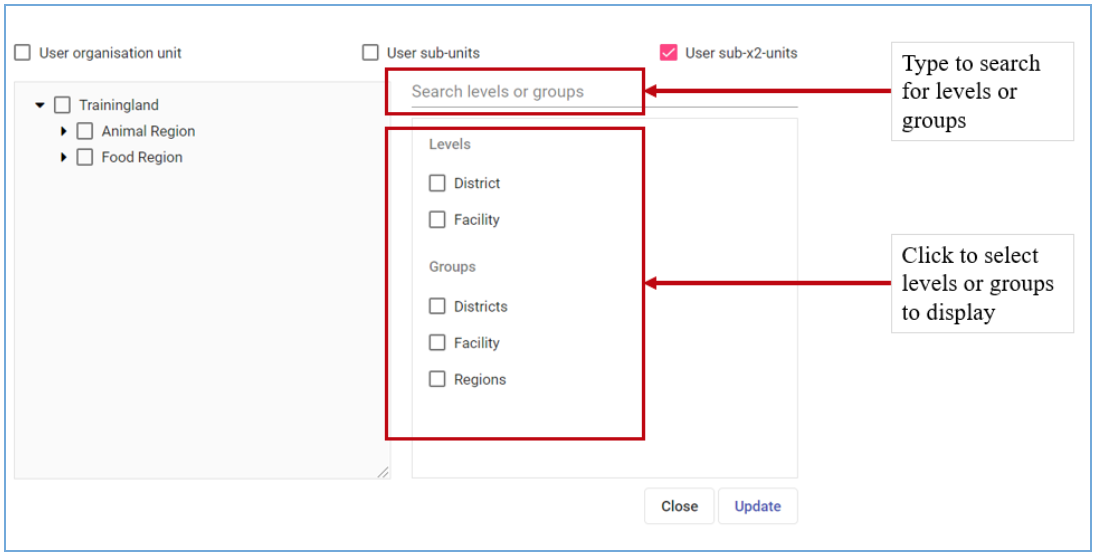Check the Animal Region checkbox
The height and width of the screenshot is (556, 1096).
click(85, 131)
